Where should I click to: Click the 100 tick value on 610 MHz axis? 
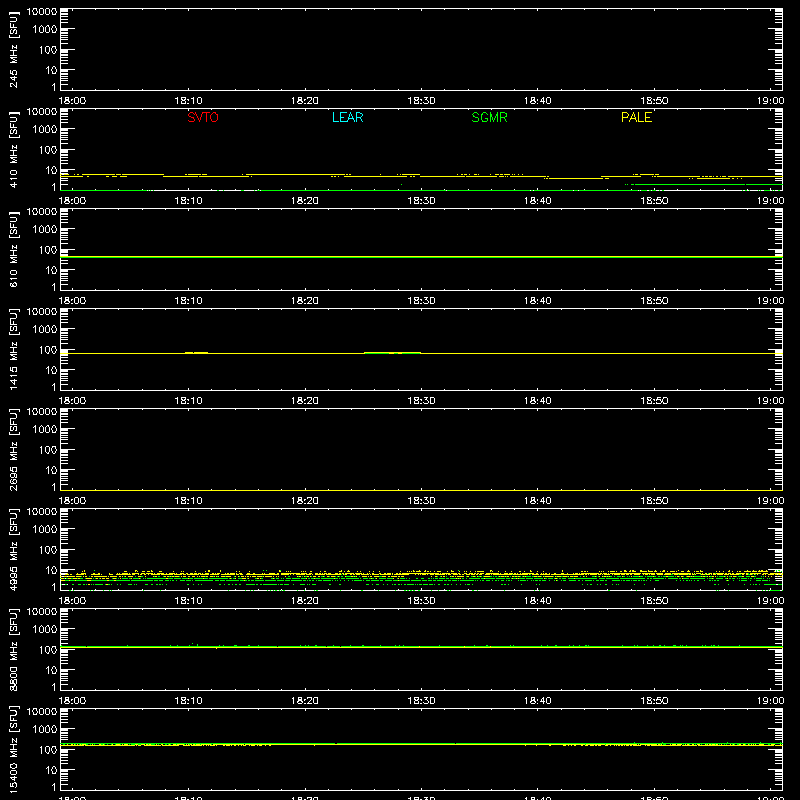[x=48, y=250]
